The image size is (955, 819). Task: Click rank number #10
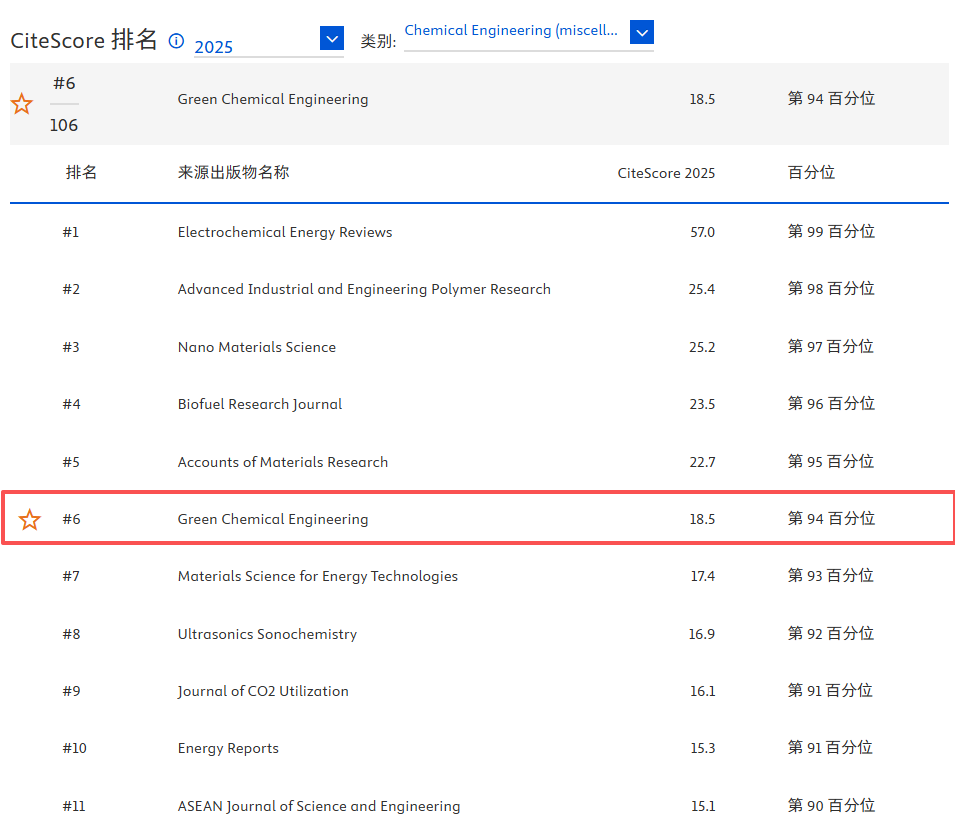(x=74, y=748)
